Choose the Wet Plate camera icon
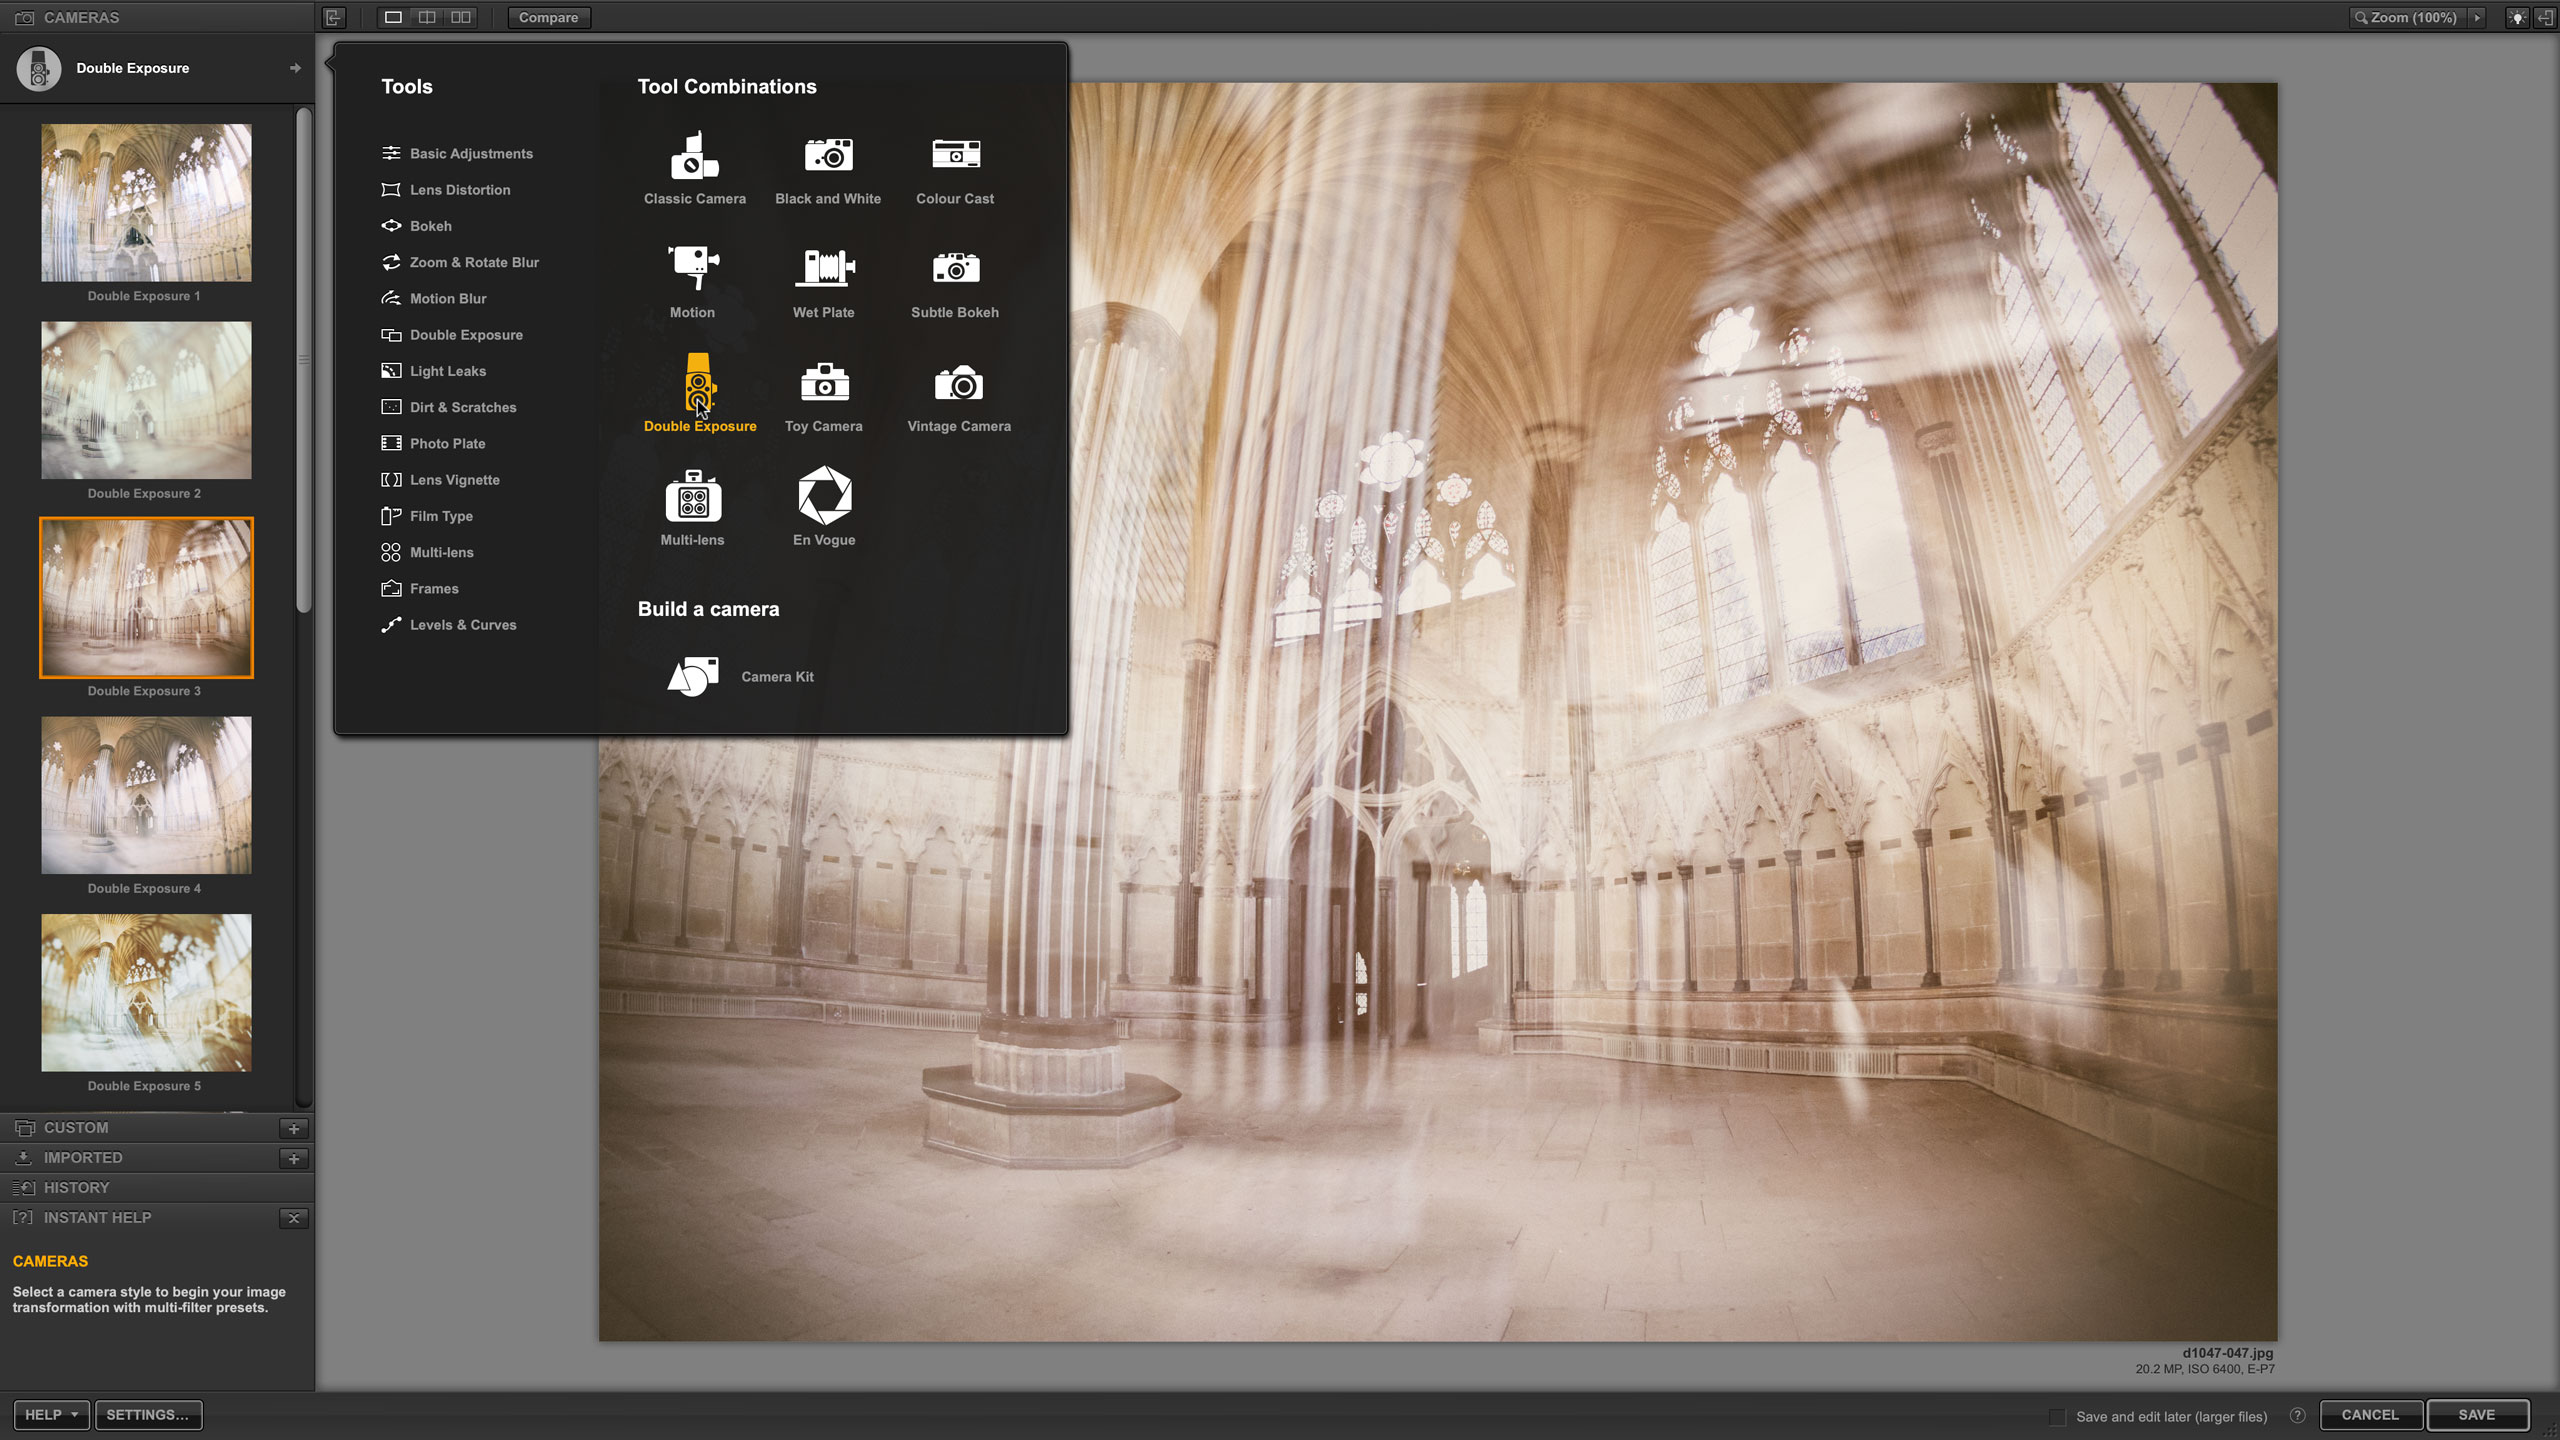This screenshot has width=2560, height=1440. (x=824, y=268)
